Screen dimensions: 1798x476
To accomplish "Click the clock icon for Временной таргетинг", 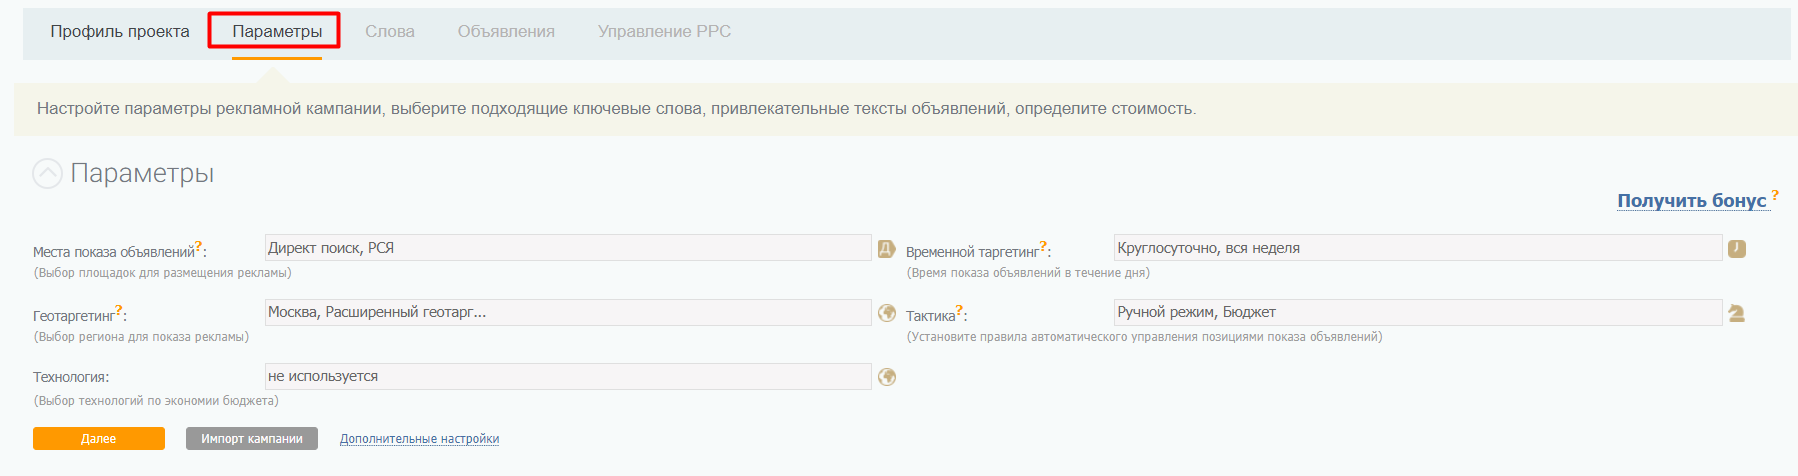I will click(x=1737, y=249).
